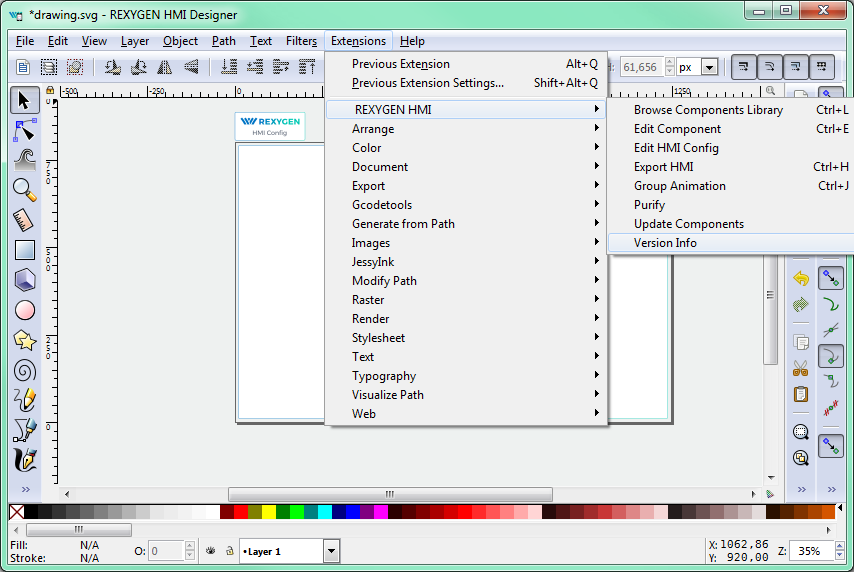Select the Rectangle tool
Viewport: 854px width, 572px height.
[x=25, y=250]
